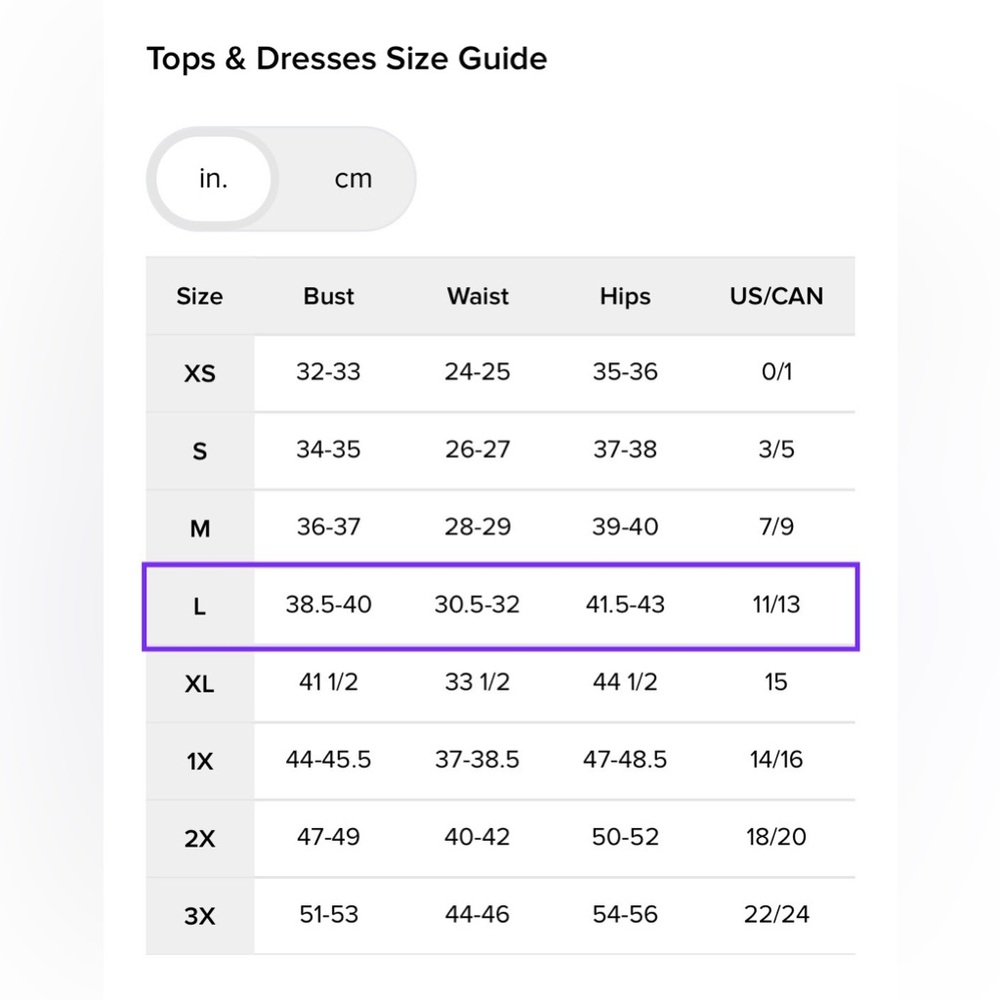Viewport: 1000px width, 1000px height.
Task: Click the Hips column header
Action: [625, 297]
